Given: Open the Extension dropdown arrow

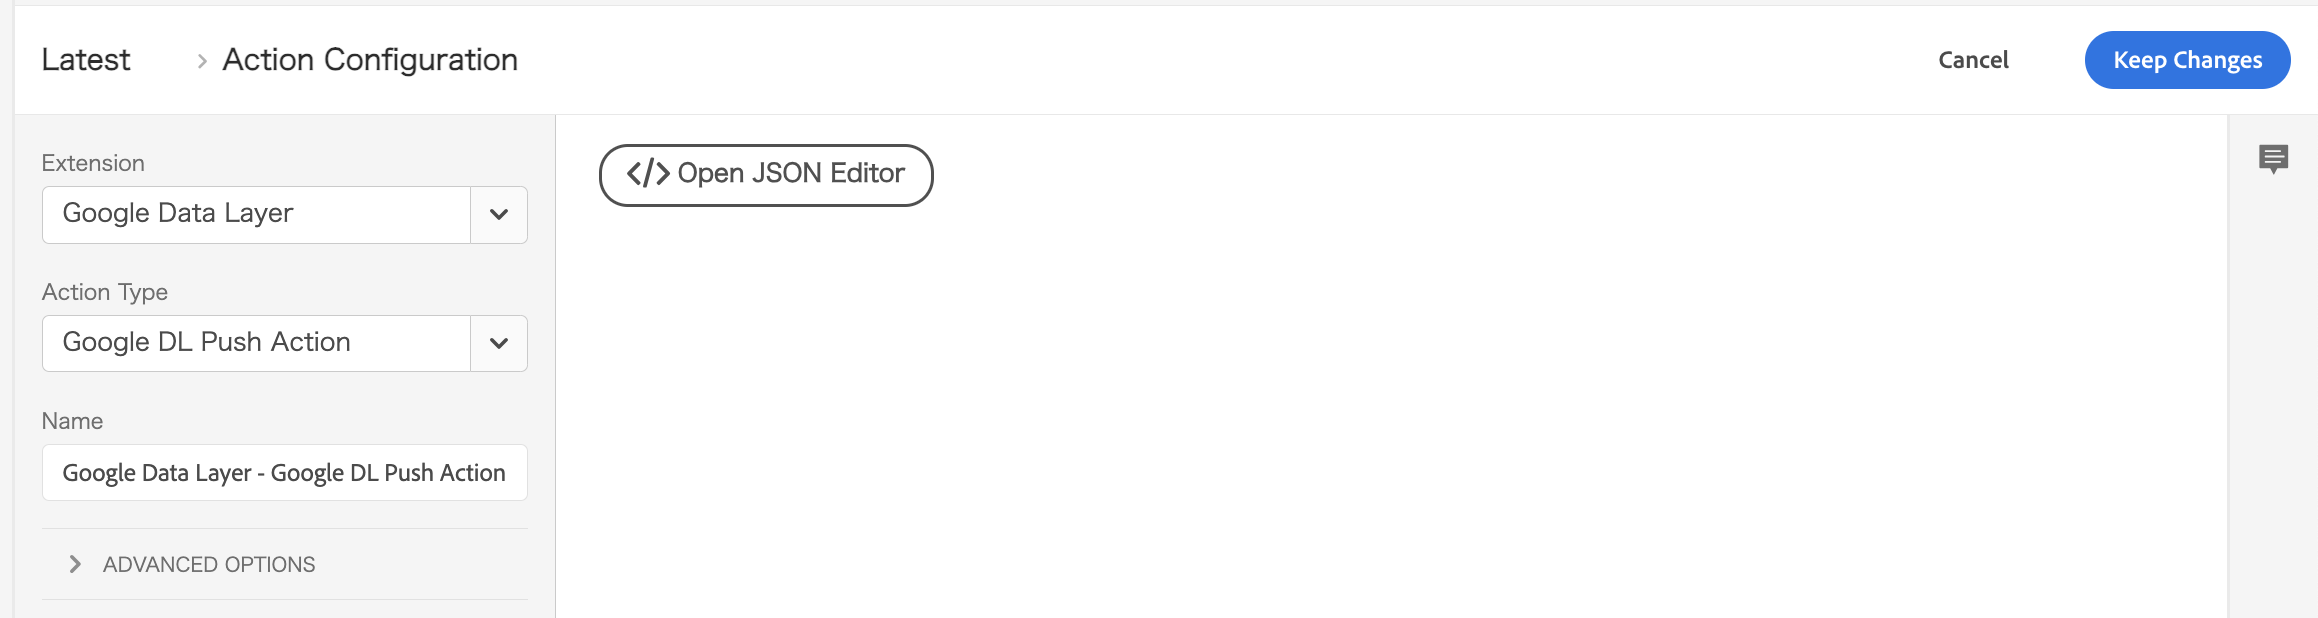Looking at the screenshot, I should 499,215.
